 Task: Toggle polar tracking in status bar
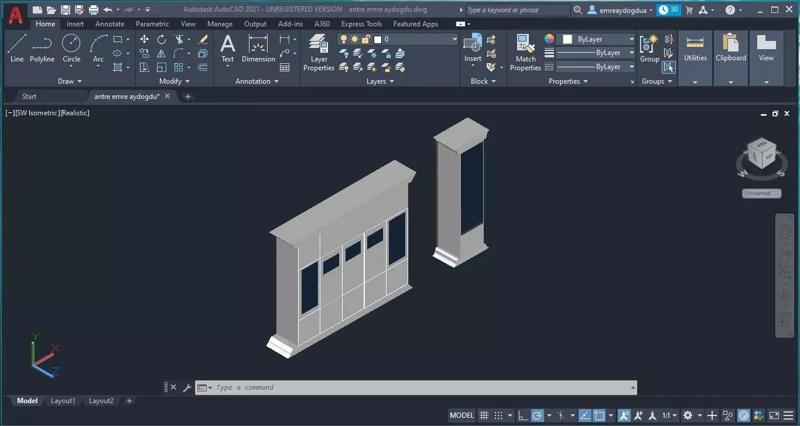[x=537, y=415]
